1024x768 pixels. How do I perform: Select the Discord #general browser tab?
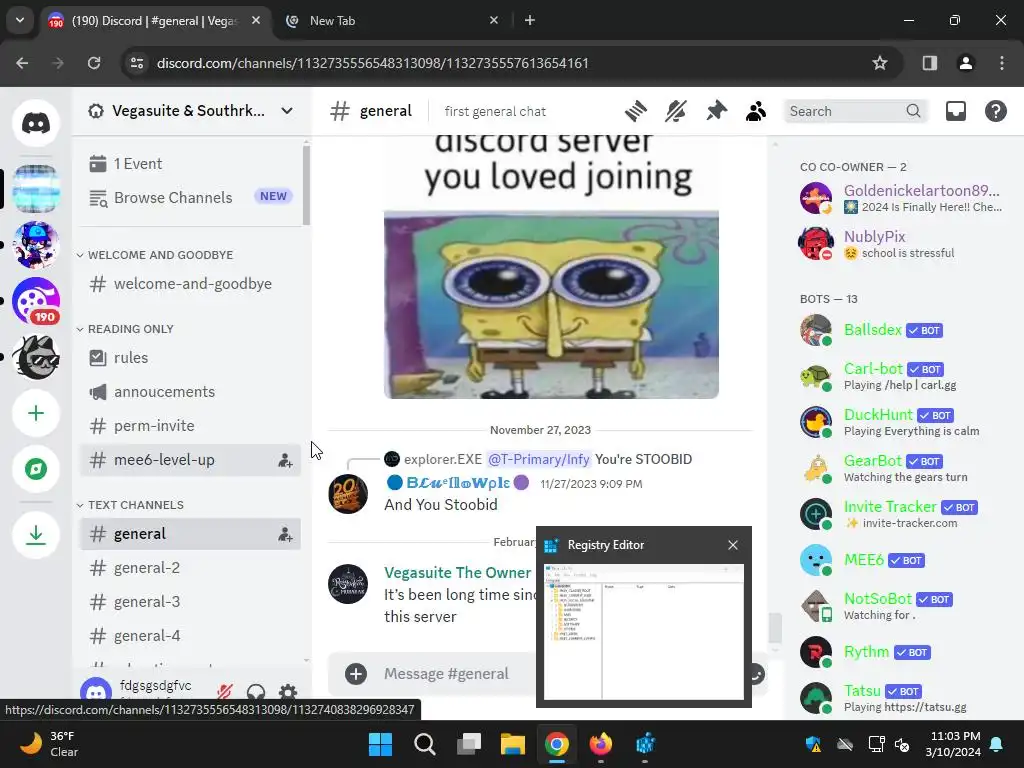154,20
